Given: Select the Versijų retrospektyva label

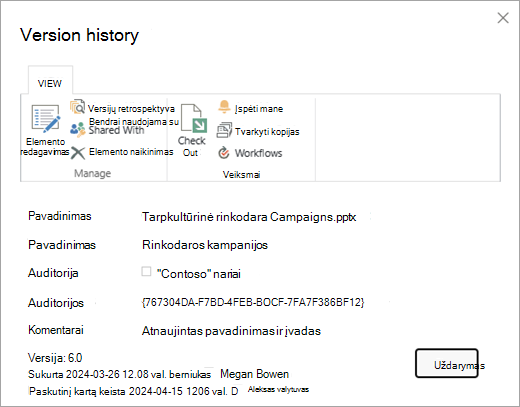Looking at the screenshot, I should click(x=131, y=109).
